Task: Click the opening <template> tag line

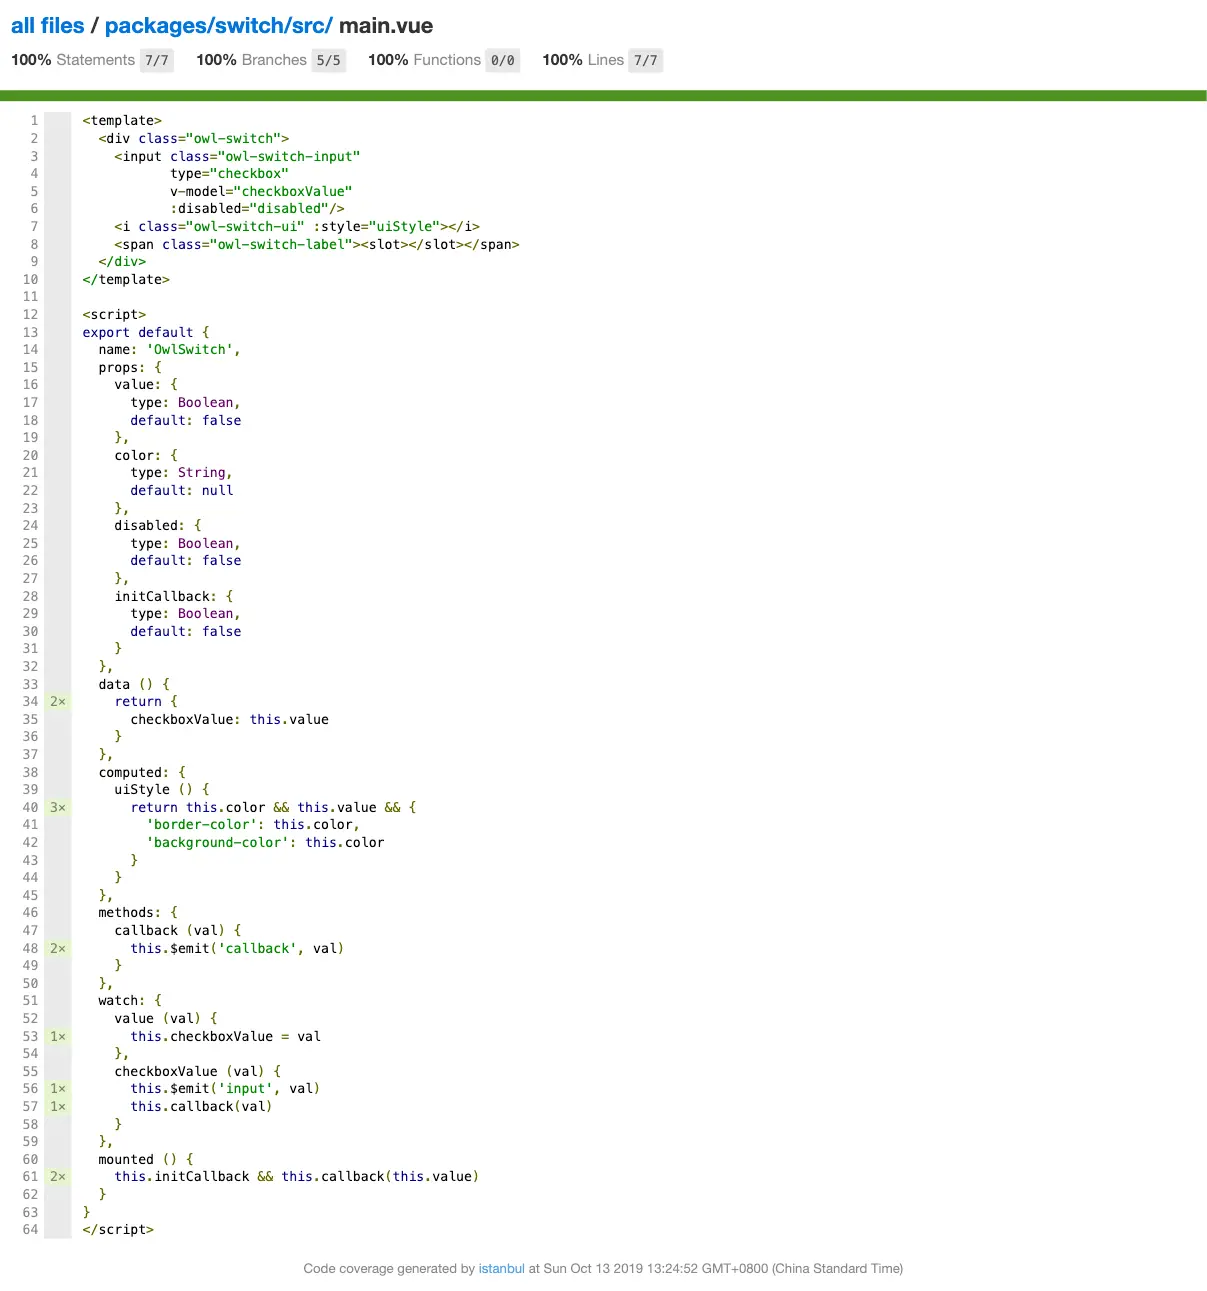Action: pyautogui.click(x=122, y=120)
